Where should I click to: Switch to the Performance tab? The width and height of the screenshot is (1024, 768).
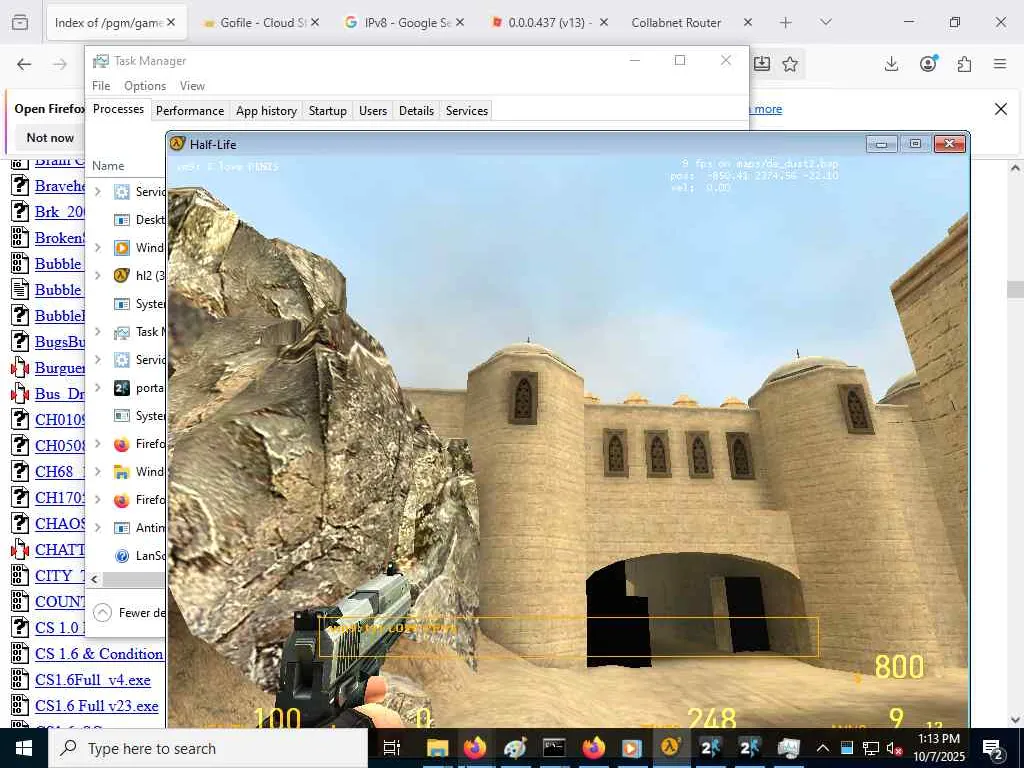189,110
